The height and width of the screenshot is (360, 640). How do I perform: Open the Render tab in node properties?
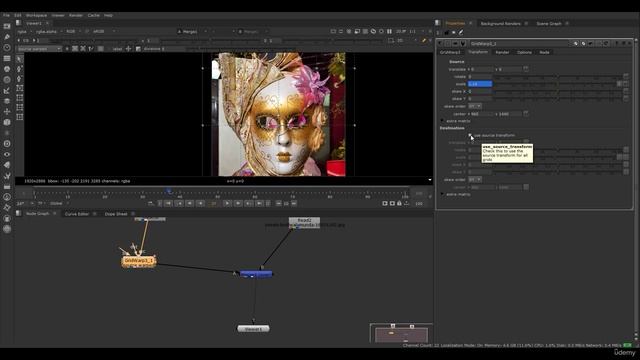(502, 52)
